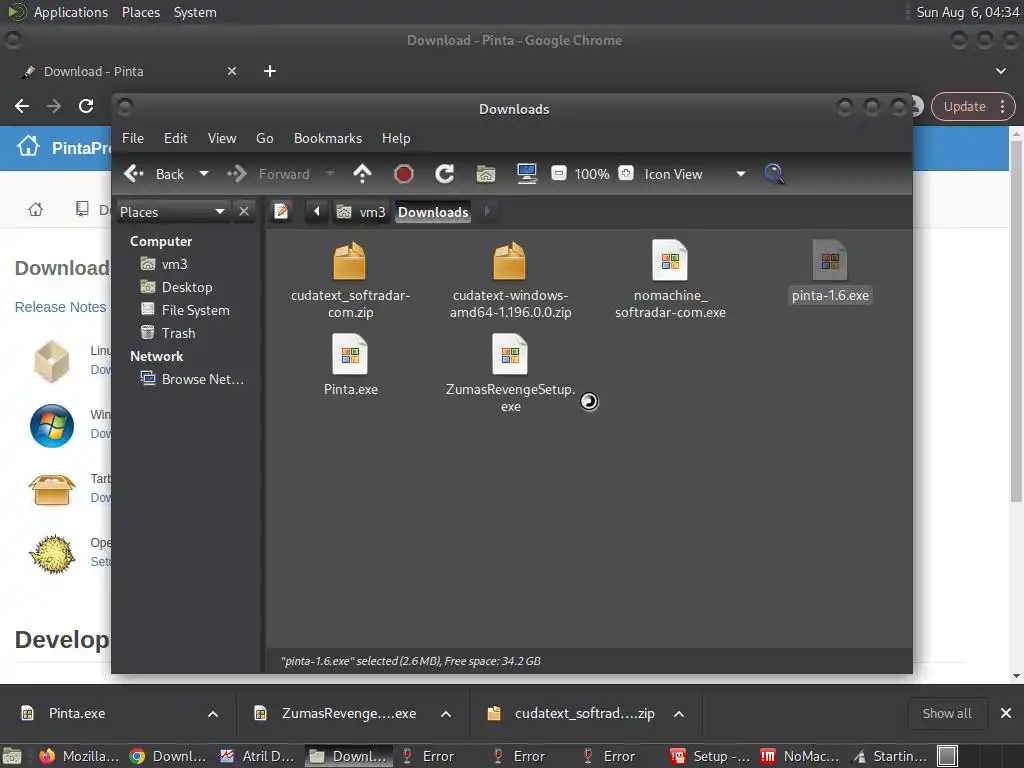The width and height of the screenshot is (1024, 768).
Task: Click the Downloads path bar button
Action: 433,212
